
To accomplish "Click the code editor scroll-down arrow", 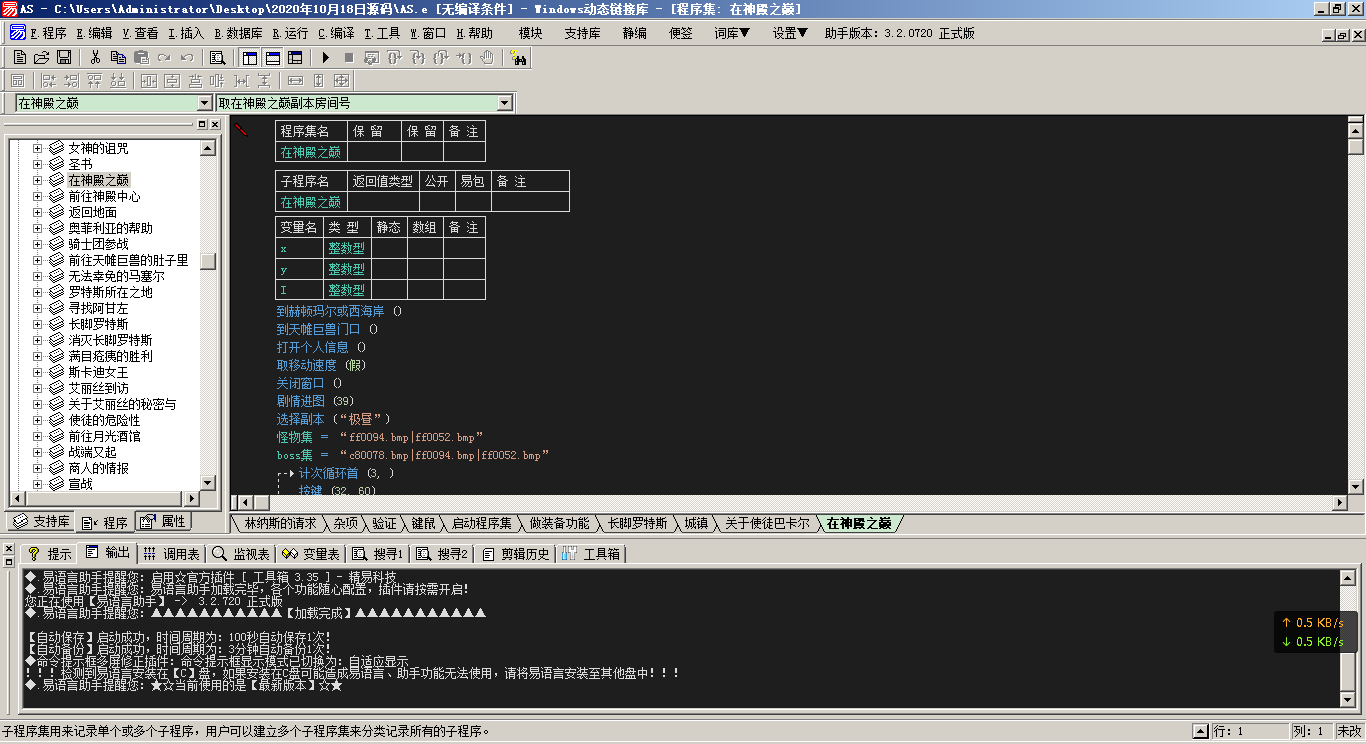I will (1355, 487).
